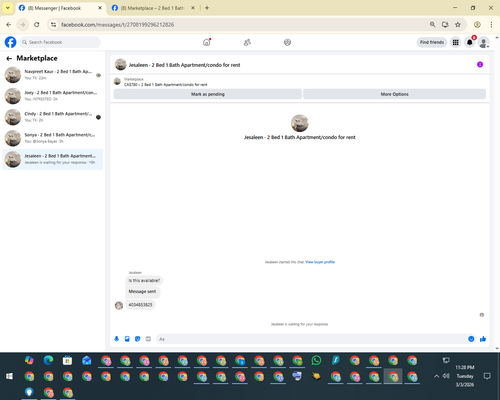
Task: Open the emoji picker in message box
Action: point(471,339)
